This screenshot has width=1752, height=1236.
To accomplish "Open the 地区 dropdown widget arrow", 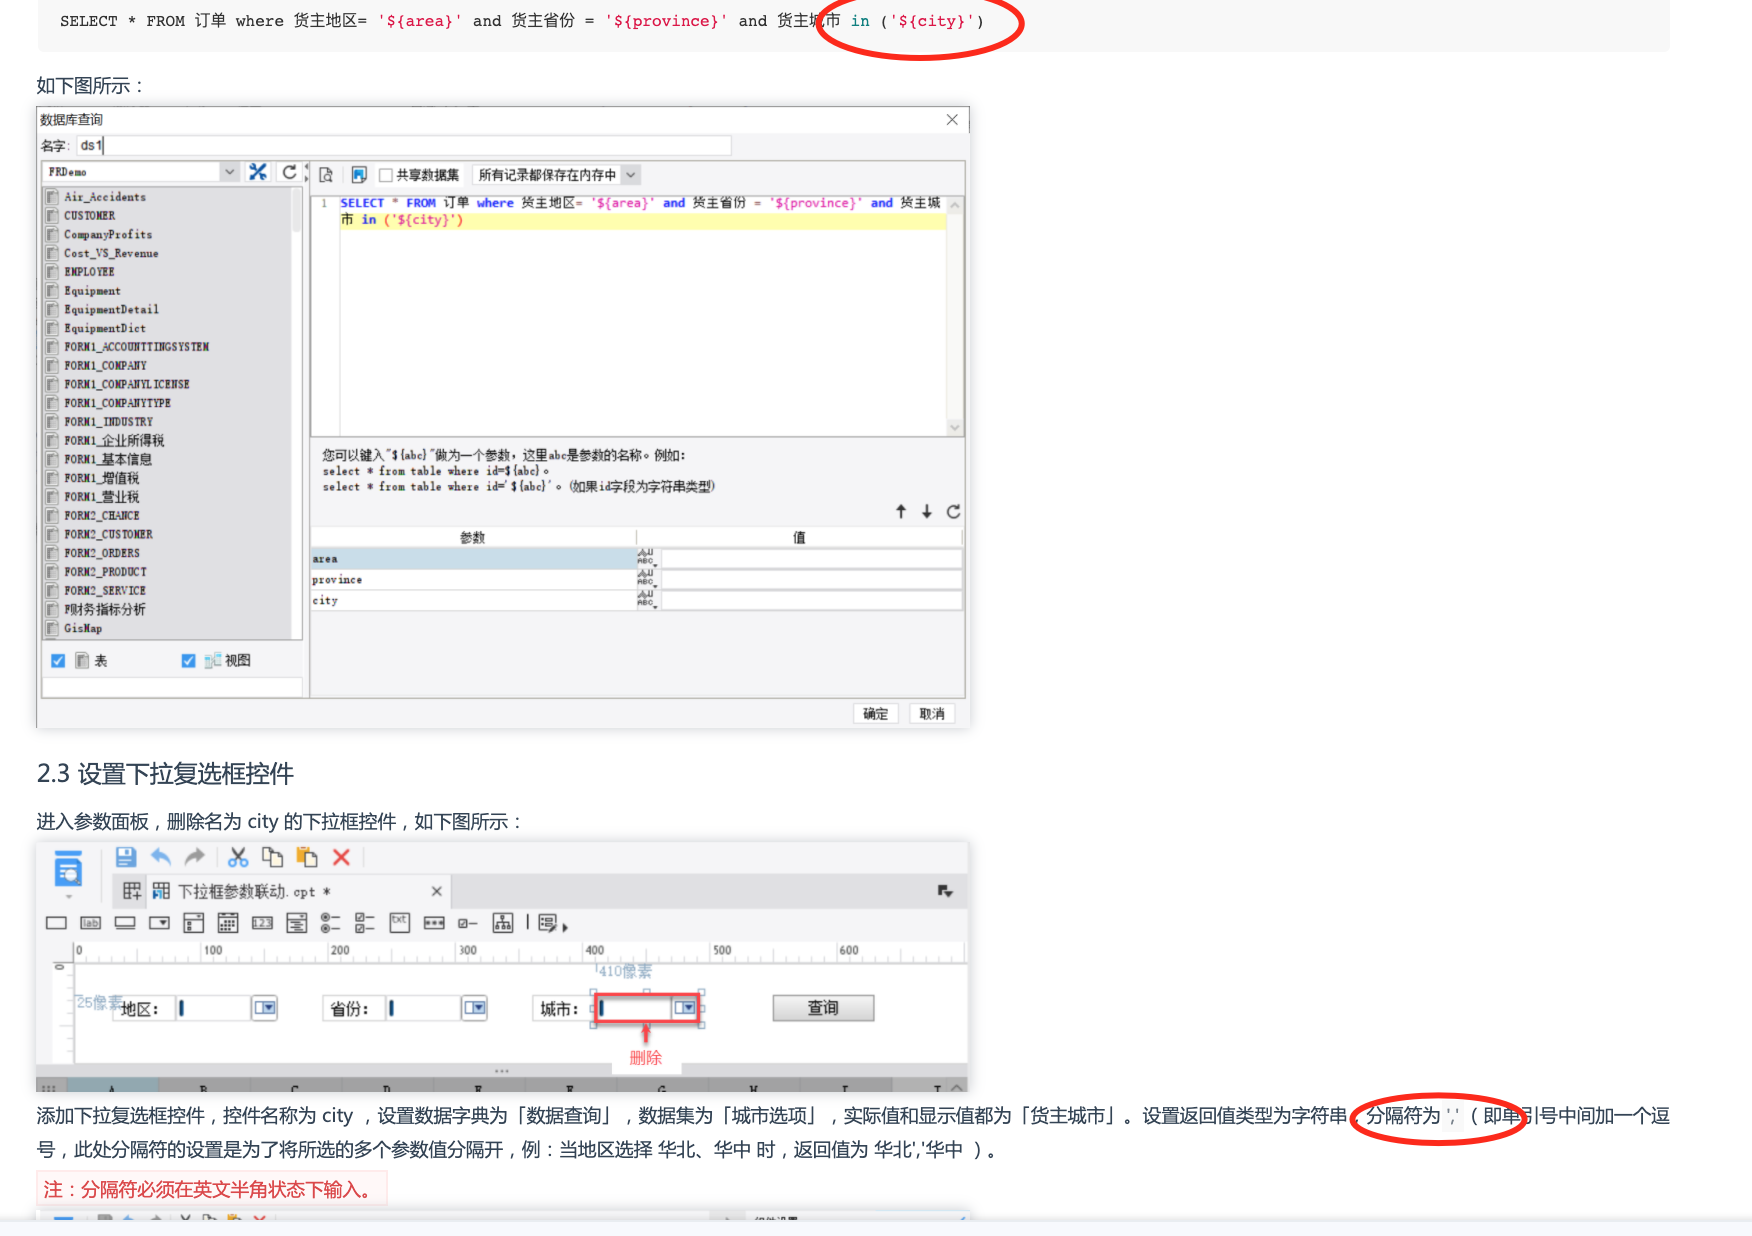I will pyautogui.click(x=264, y=1008).
